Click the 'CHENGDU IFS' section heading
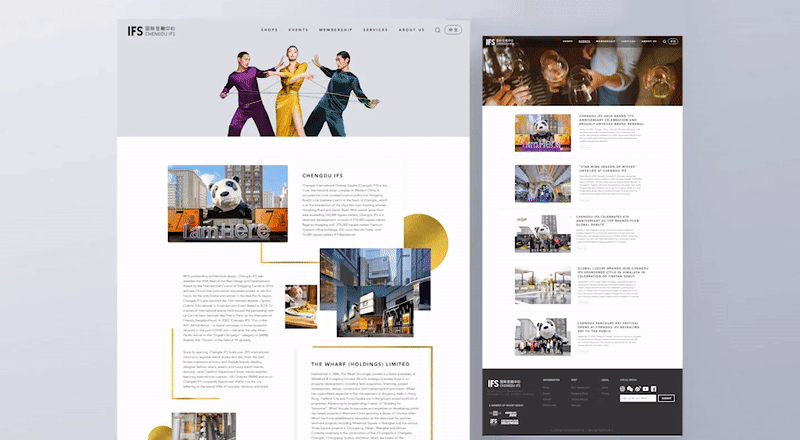The width and height of the screenshot is (800, 440). pos(322,176)
